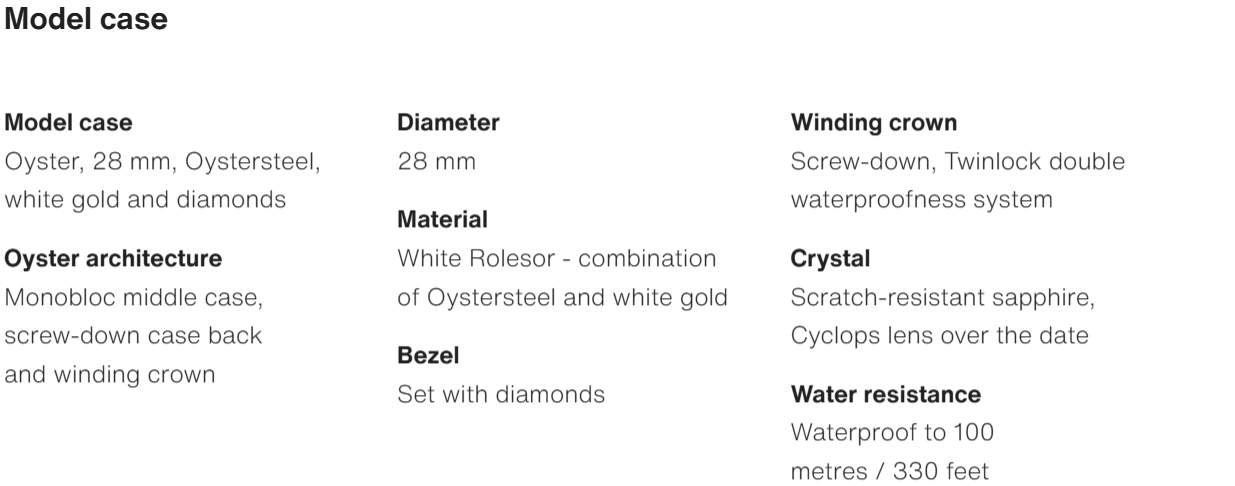Screen dimensions: 1235x486
Task: Click the "Oyster, 28 mm, Oystersteel" text line
Action: click(x=163, y=162)
